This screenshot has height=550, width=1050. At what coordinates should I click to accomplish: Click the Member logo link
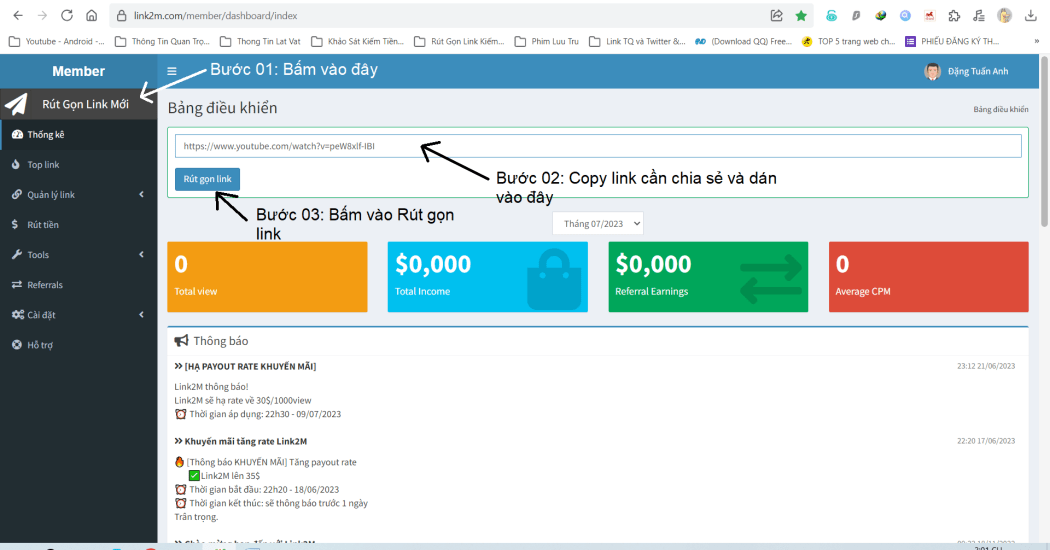pos(78,71)
